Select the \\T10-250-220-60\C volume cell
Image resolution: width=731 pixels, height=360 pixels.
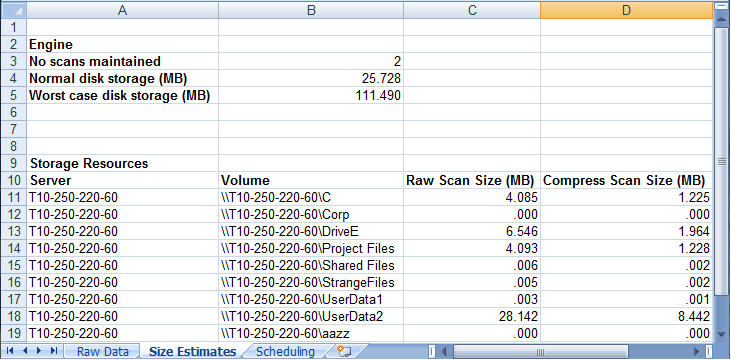[x=311, y=197]
